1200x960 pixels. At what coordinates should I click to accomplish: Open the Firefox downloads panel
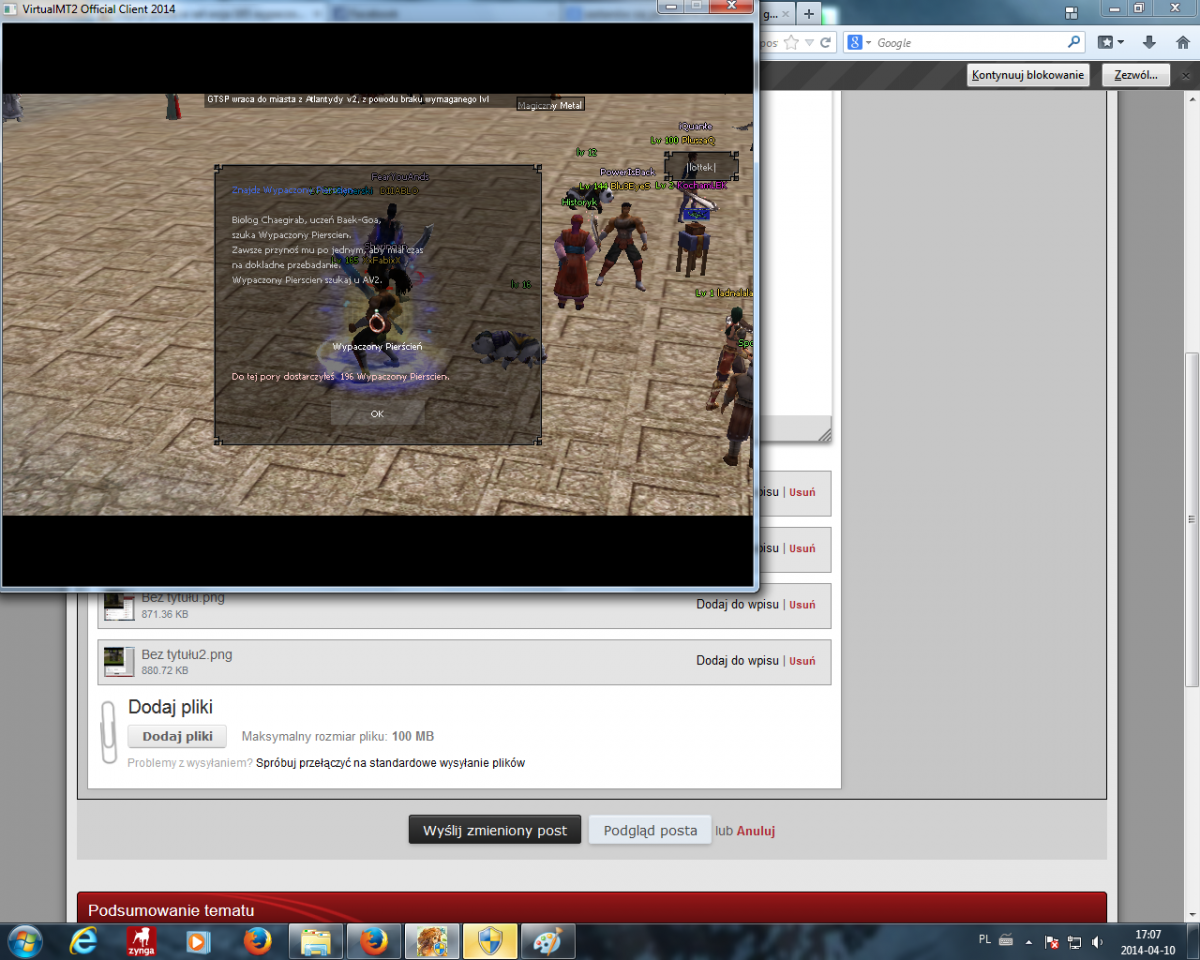1149,43
